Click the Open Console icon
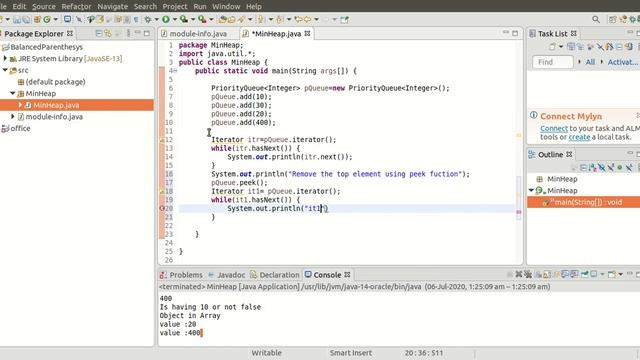This screenshot has width=640, height=360. click(x=611, y=274)
